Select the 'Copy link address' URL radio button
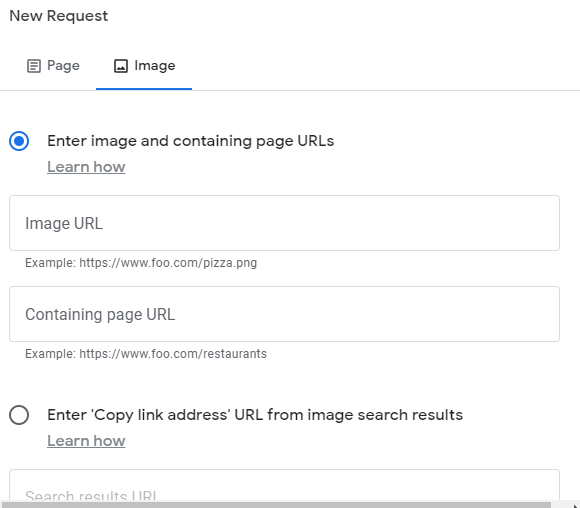Screen dimensions: 580x508 [x=19, y=415]
